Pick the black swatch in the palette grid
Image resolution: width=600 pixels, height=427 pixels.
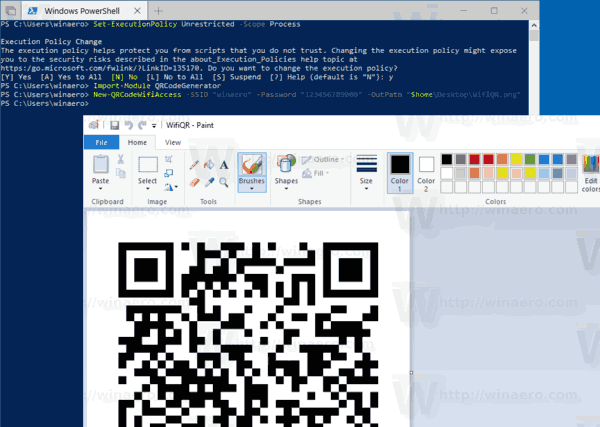click(x=447, y=159)
